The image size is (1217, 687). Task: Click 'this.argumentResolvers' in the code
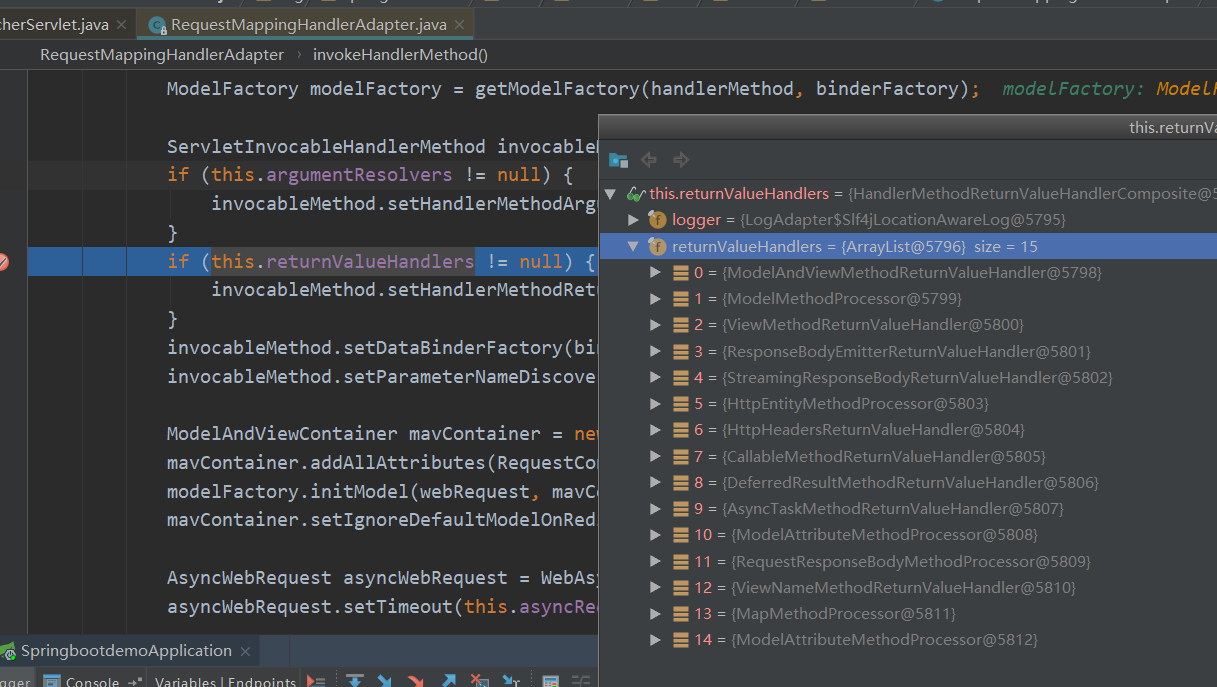coord(332,175)
